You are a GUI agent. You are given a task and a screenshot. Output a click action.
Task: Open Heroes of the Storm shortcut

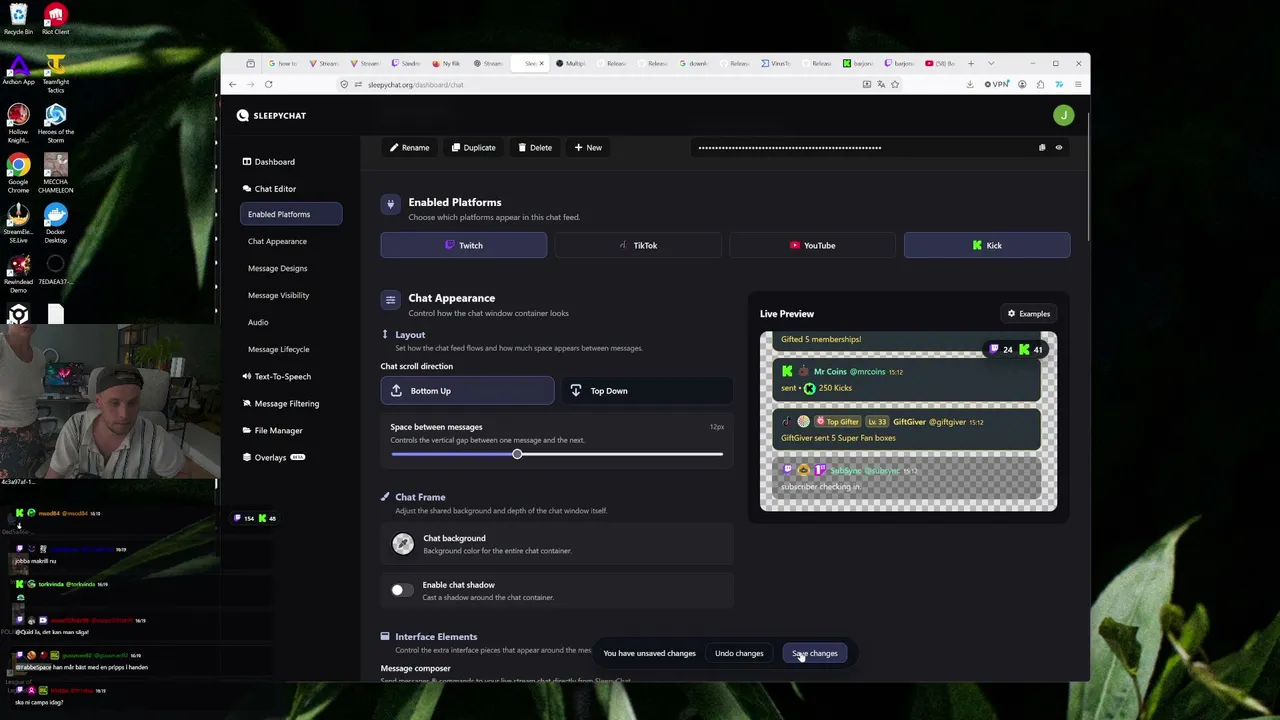[55, 123]
